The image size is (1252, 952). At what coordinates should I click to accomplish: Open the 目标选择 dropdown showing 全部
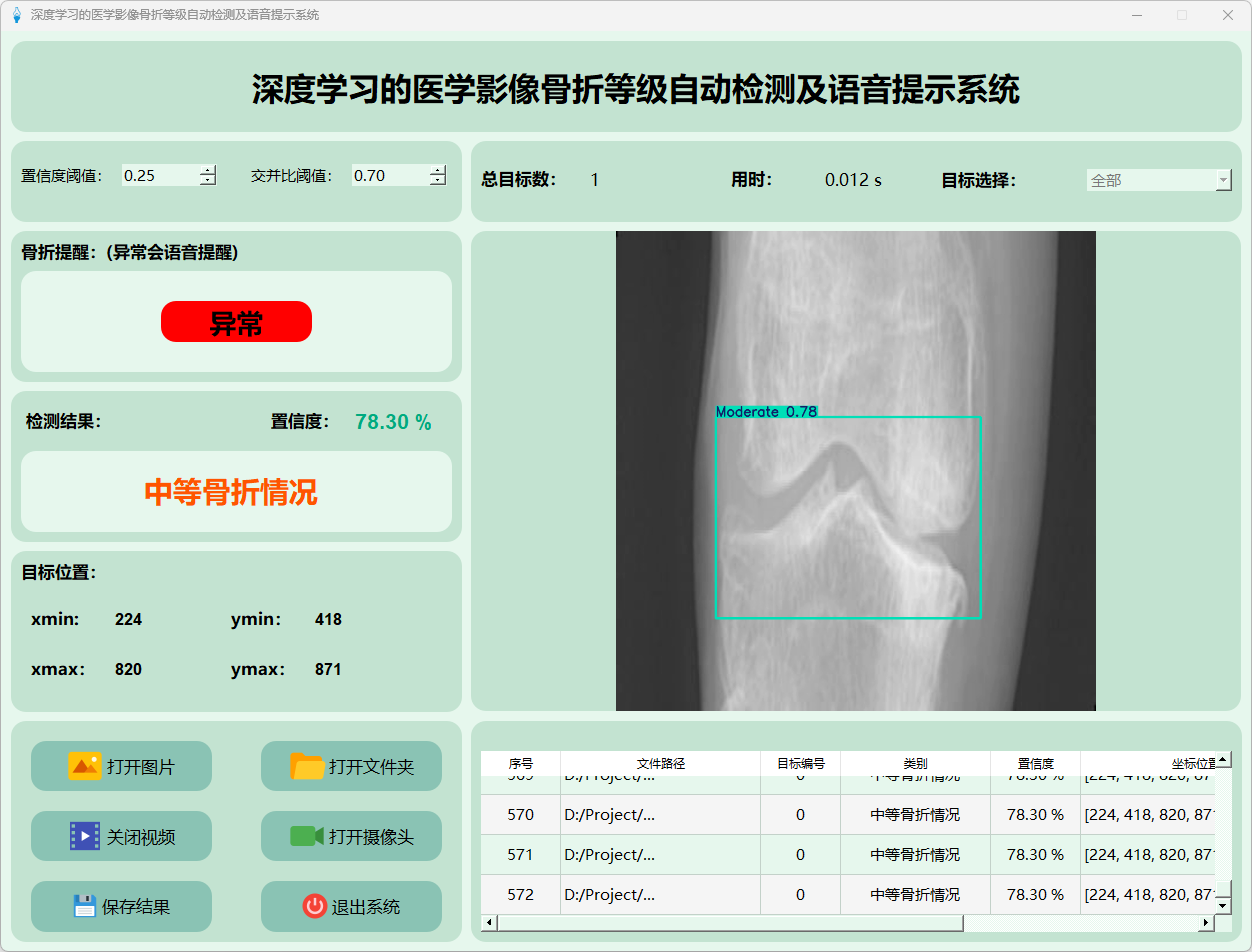[1158, 180]
